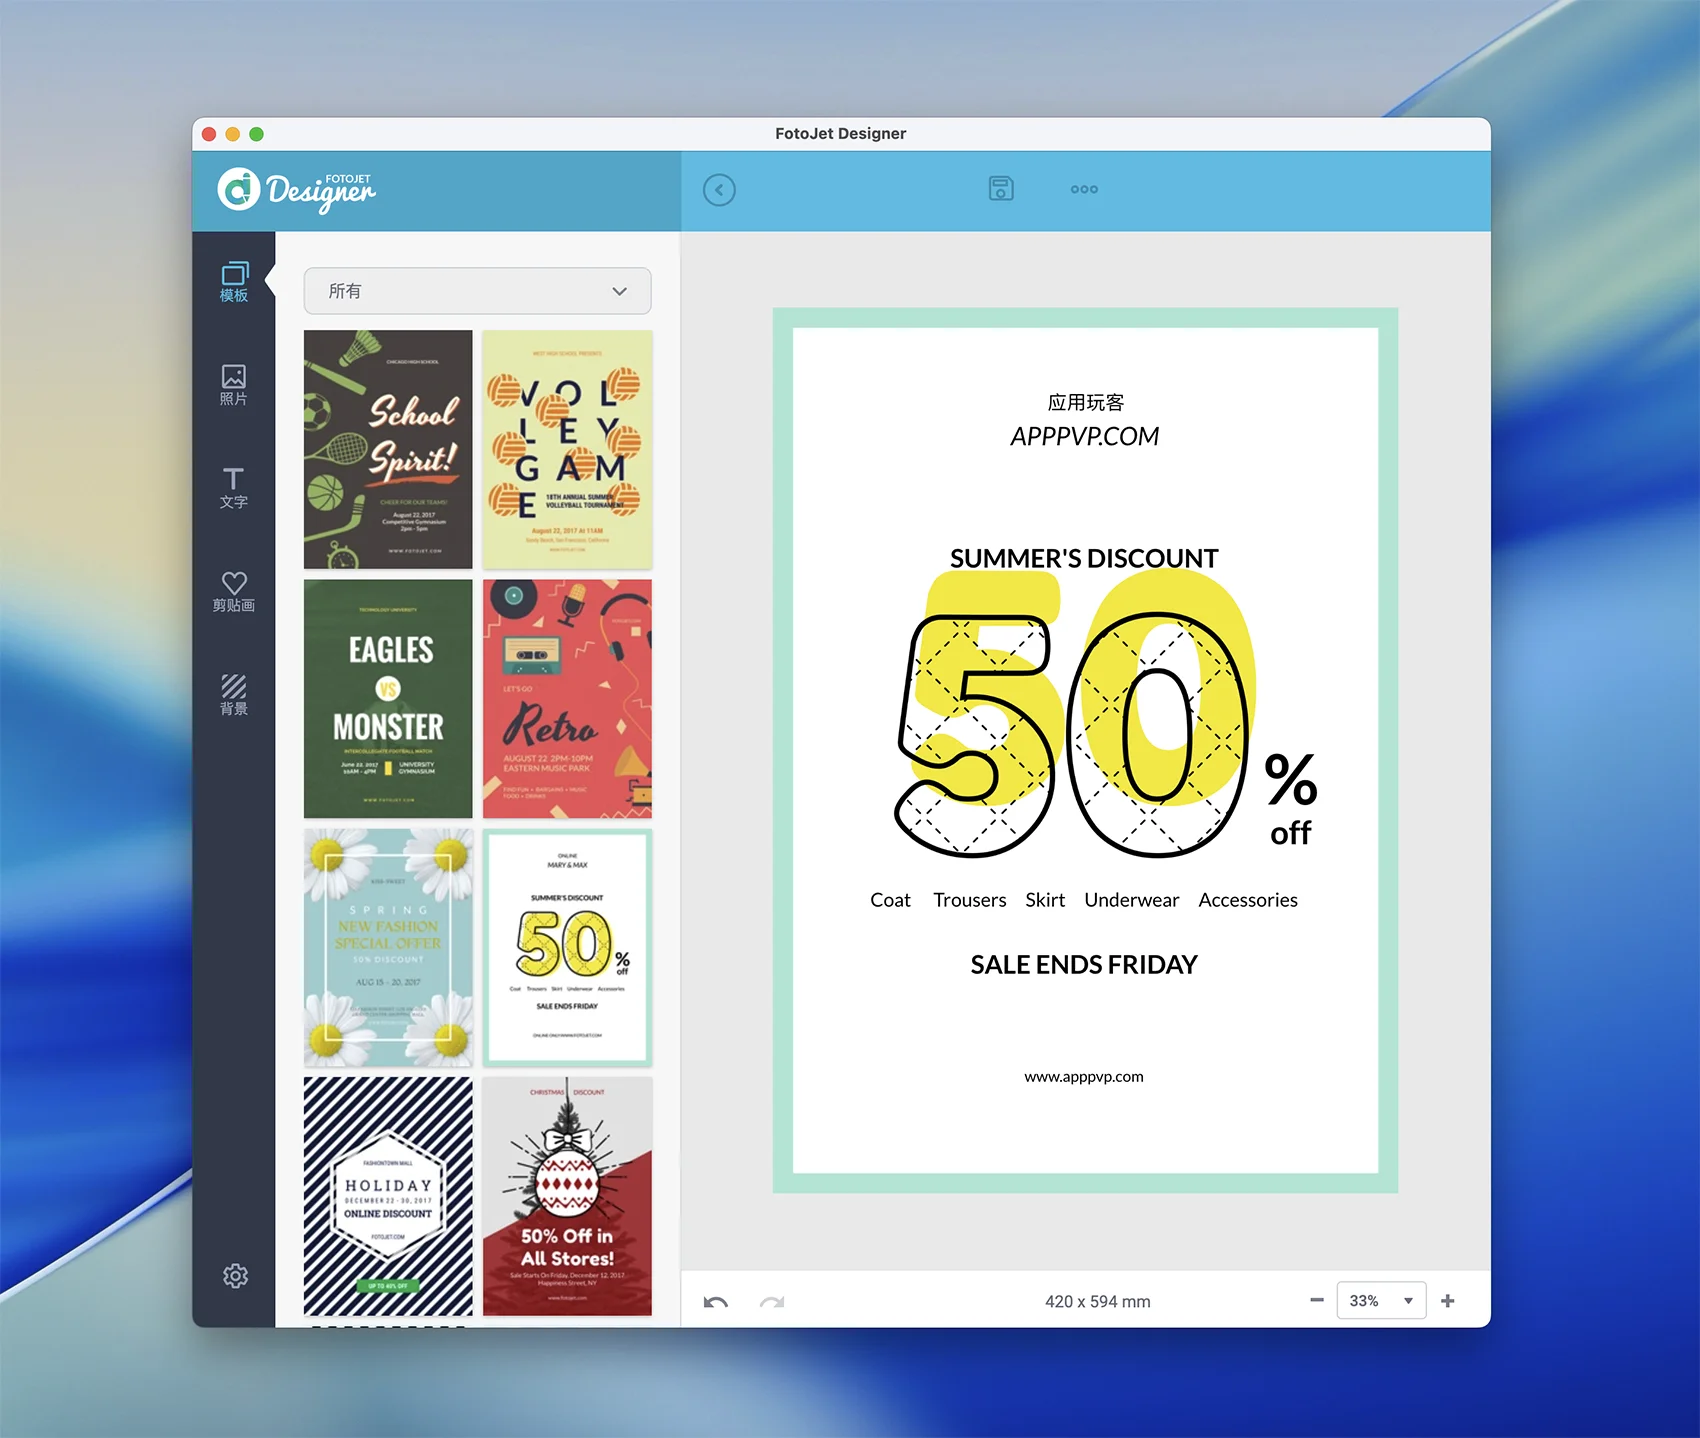Choose the School Spirit template
The height and width of the screenshot is (1438, 1700).
tap(388, 449)
